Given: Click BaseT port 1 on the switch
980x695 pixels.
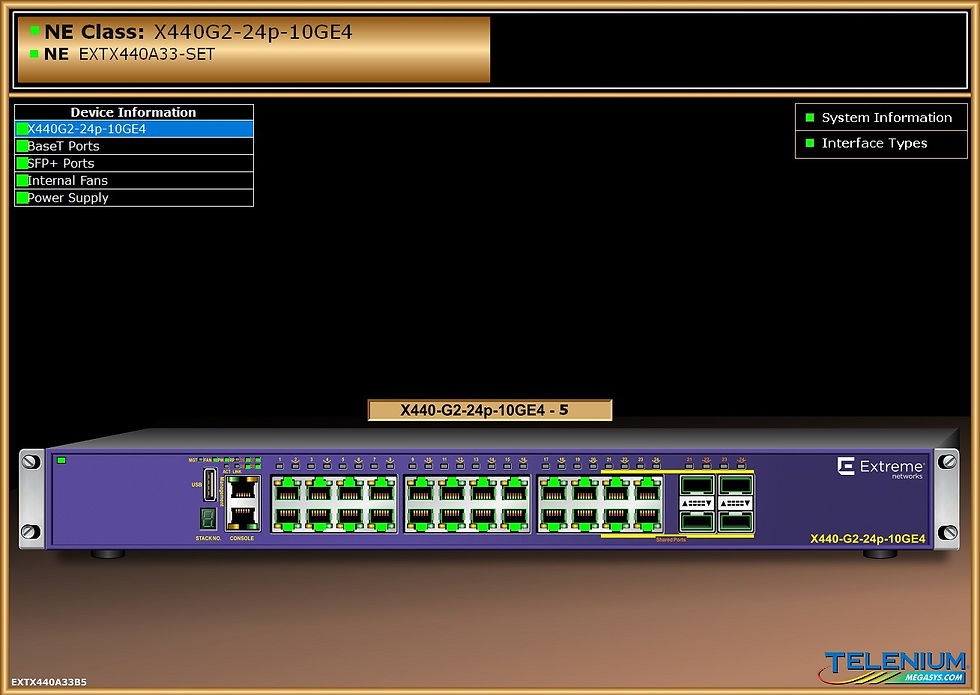Looking at the screenshot, I should tap(287, 490).
